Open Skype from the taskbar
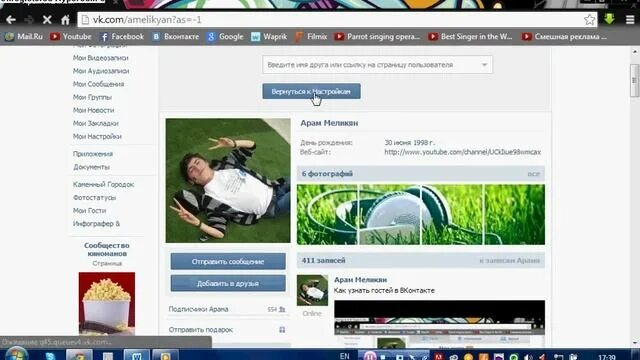640x360 pixels. [x=51, y=355]
